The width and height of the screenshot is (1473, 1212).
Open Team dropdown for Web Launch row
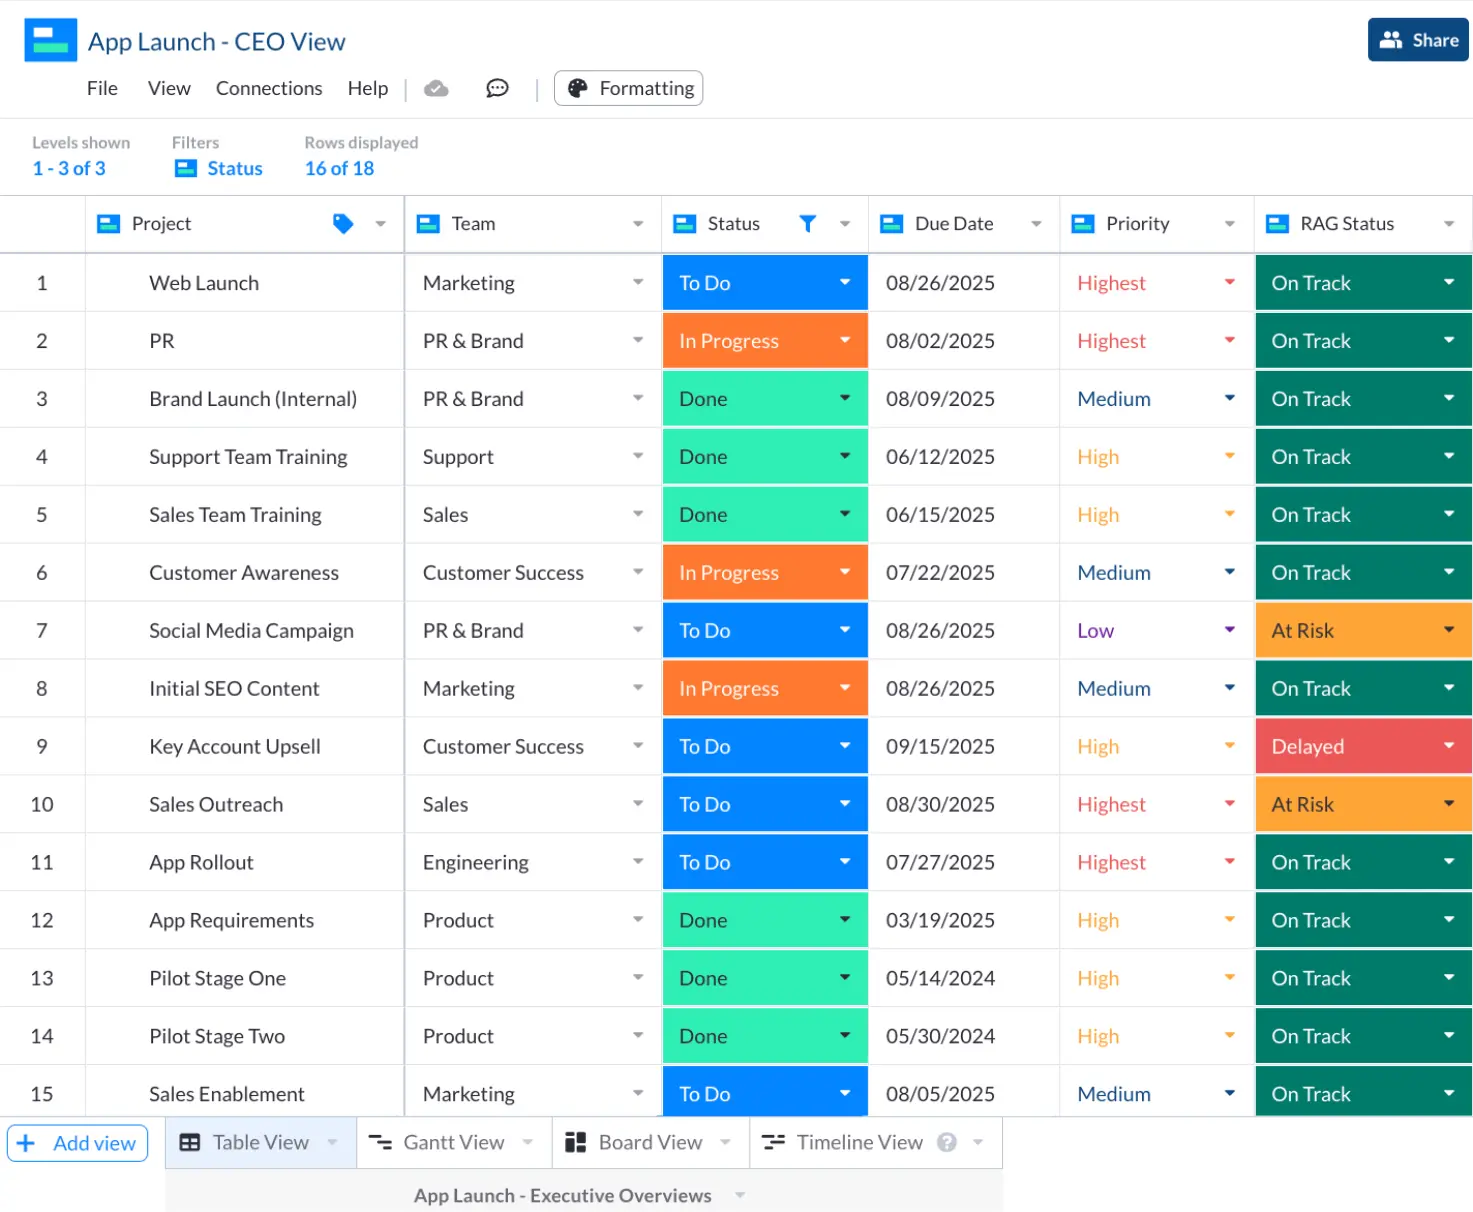pos(638,282)
